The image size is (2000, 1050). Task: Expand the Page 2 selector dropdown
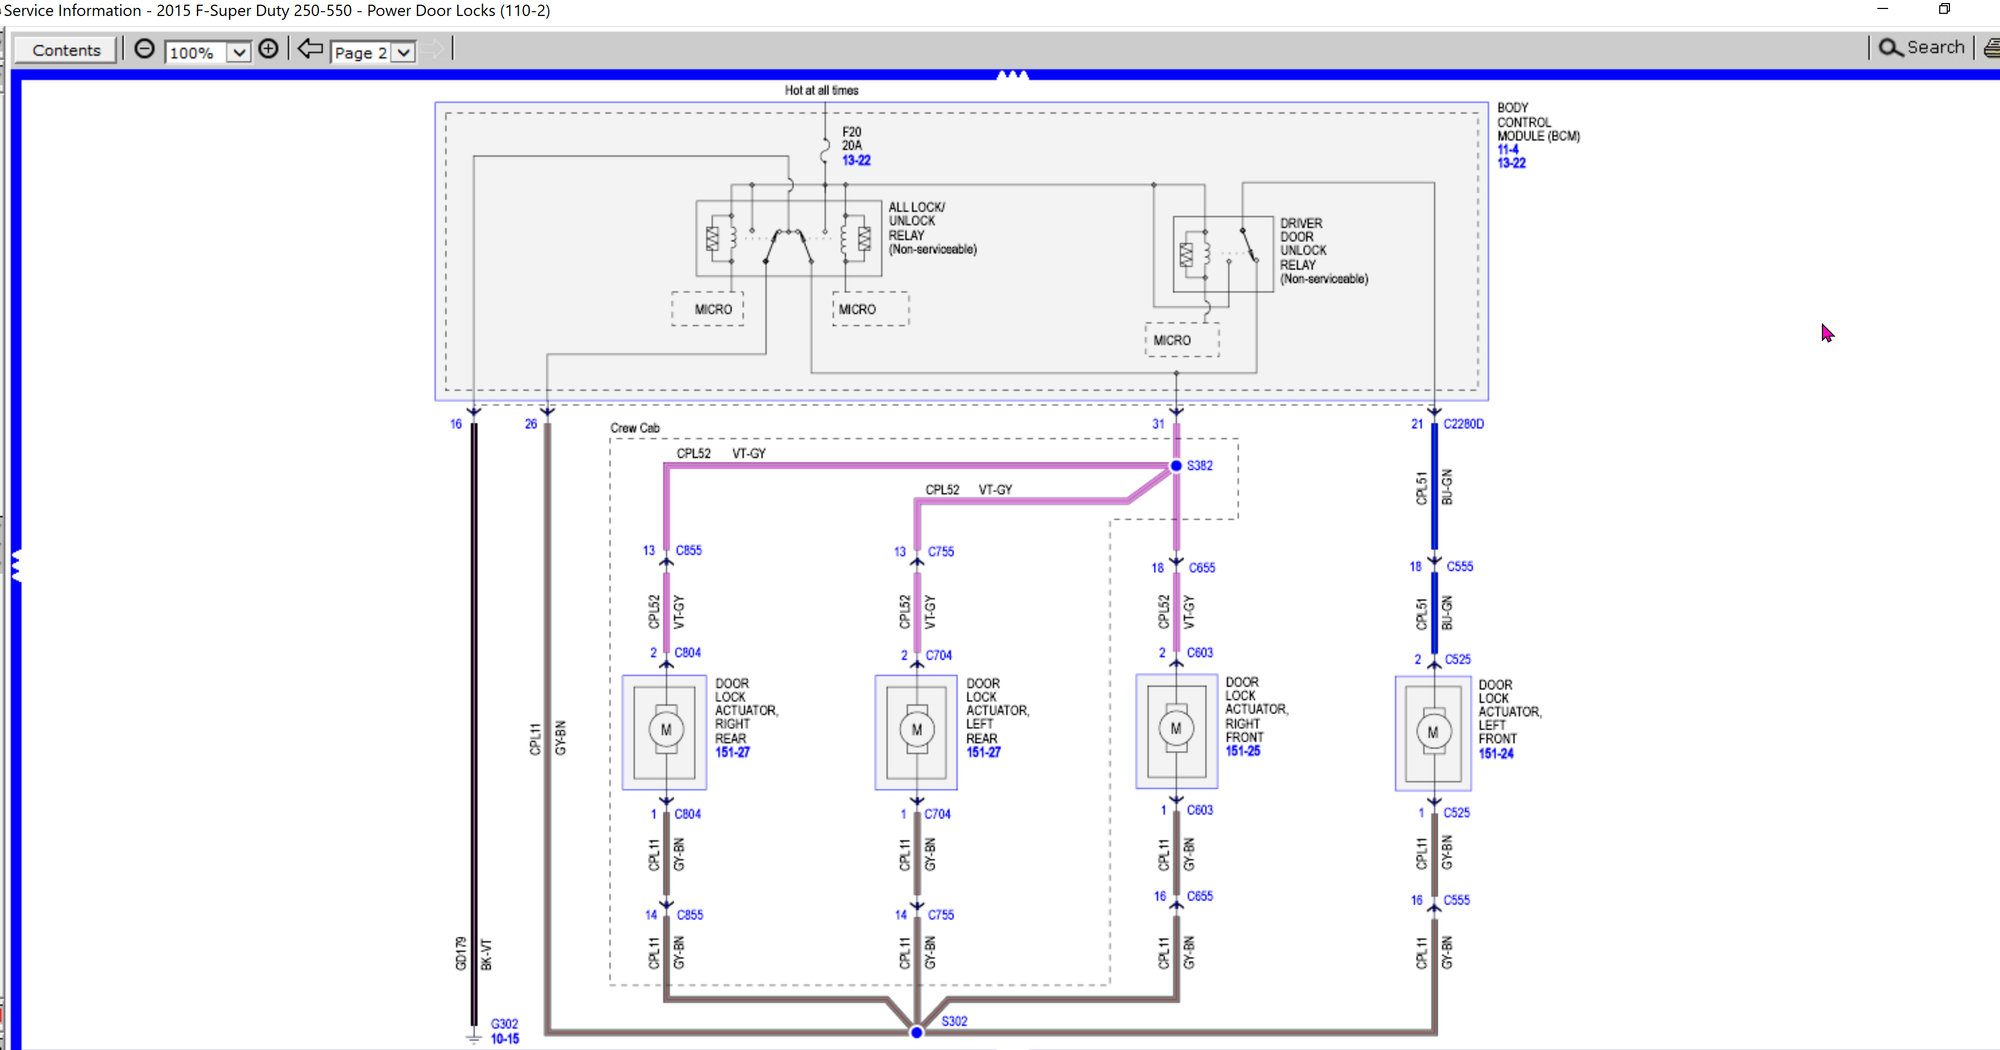click(x=403, y=52)
